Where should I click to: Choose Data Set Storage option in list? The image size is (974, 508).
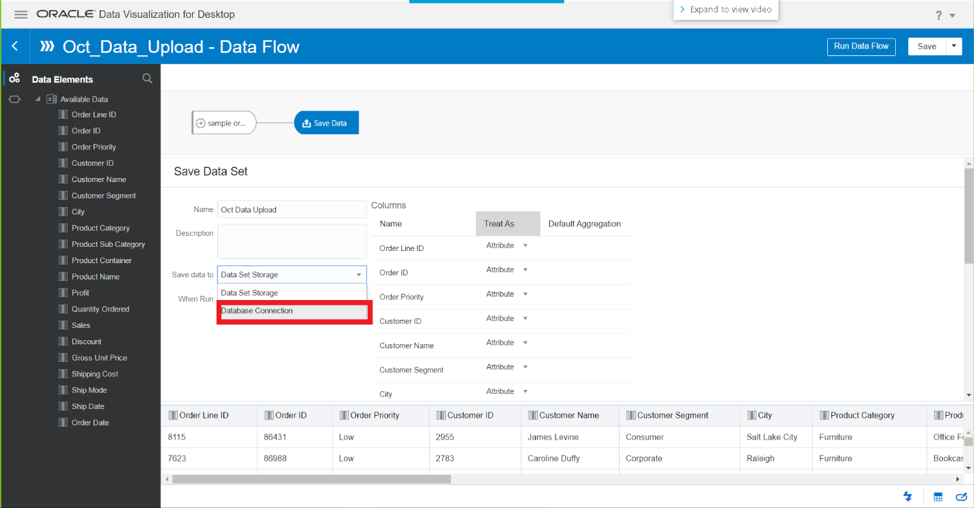click(292, 293)
